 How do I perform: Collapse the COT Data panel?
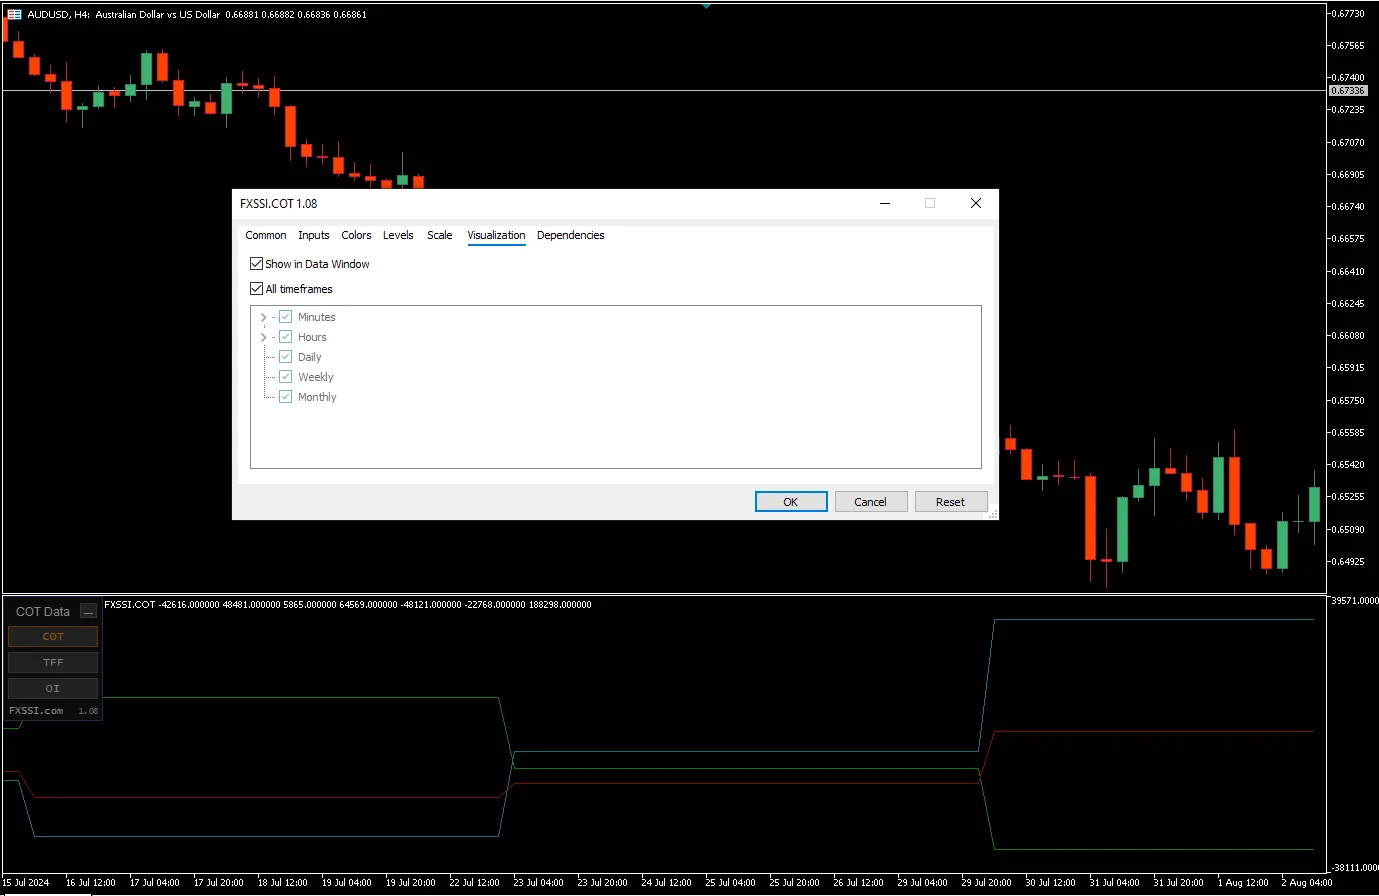[88, 611]
